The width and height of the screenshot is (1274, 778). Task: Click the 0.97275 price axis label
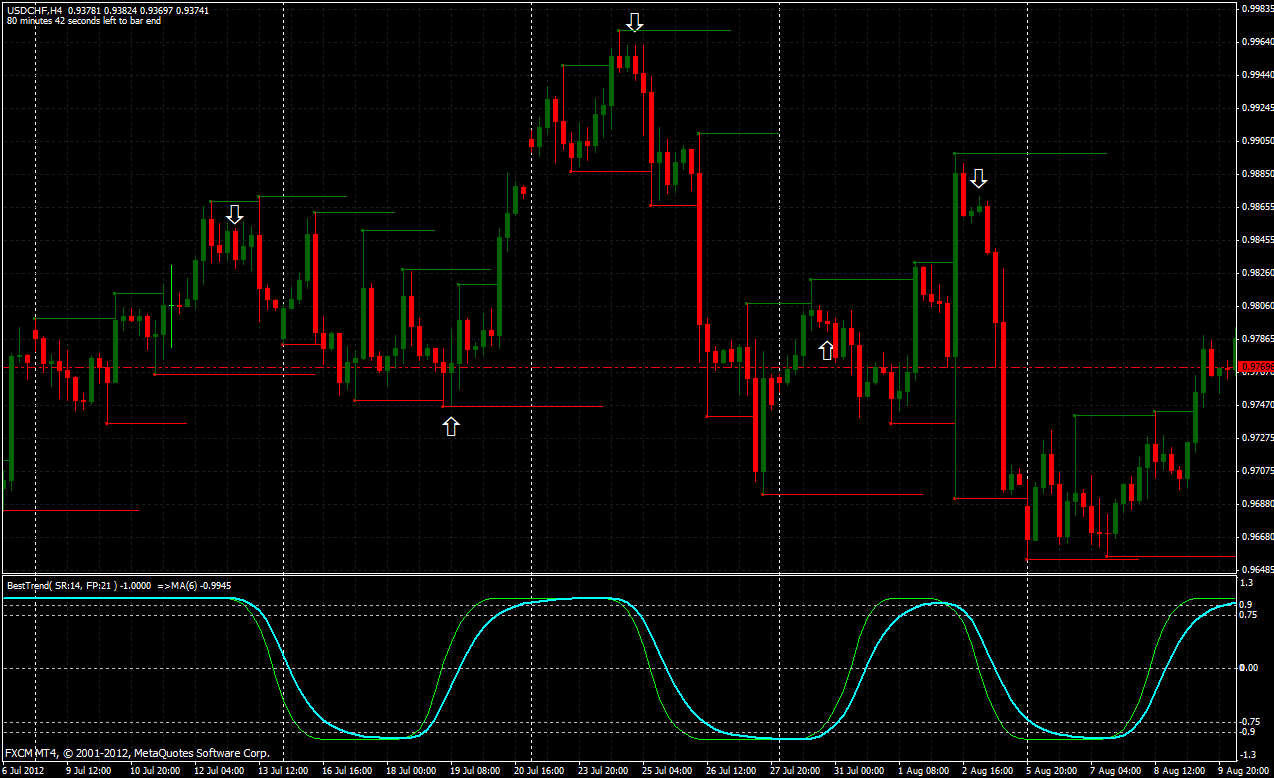(1256, 438)
